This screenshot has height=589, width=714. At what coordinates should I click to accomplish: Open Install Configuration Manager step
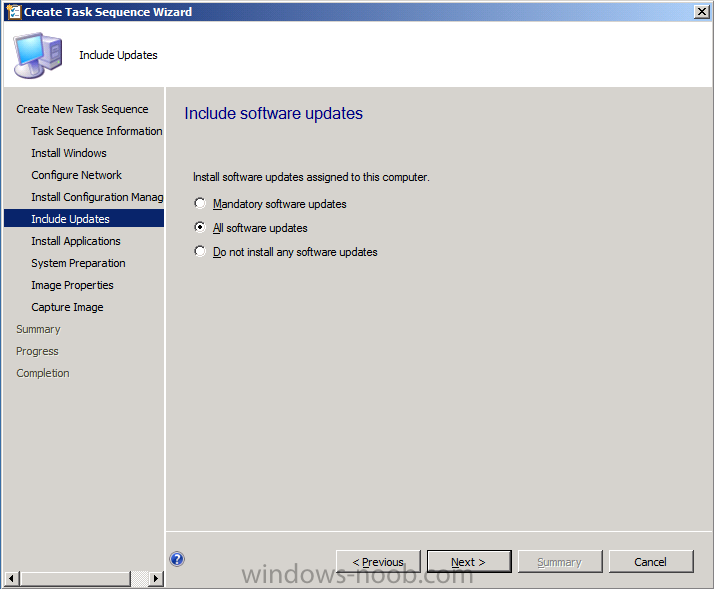pyautogui.click(x=97, y=197)
